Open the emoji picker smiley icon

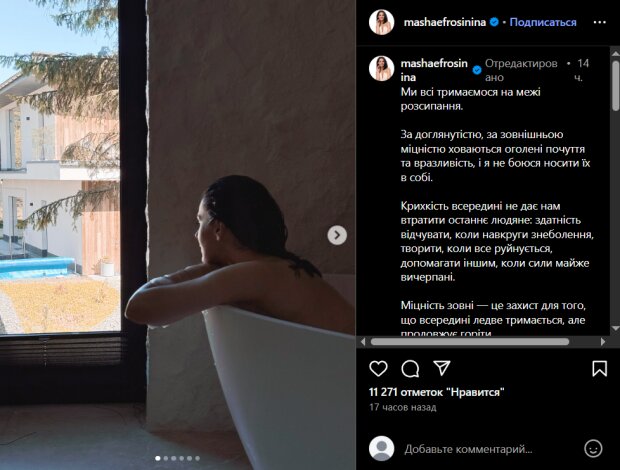[593, 449]
